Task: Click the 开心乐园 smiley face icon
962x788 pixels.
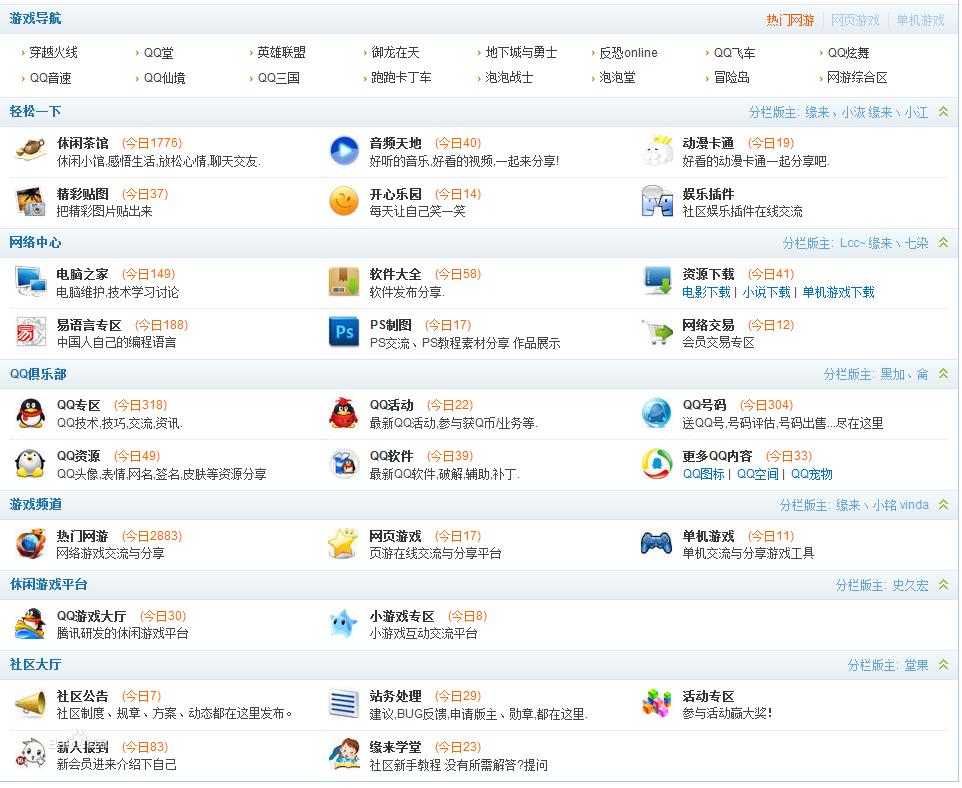Action: click(x=344, y=202)
